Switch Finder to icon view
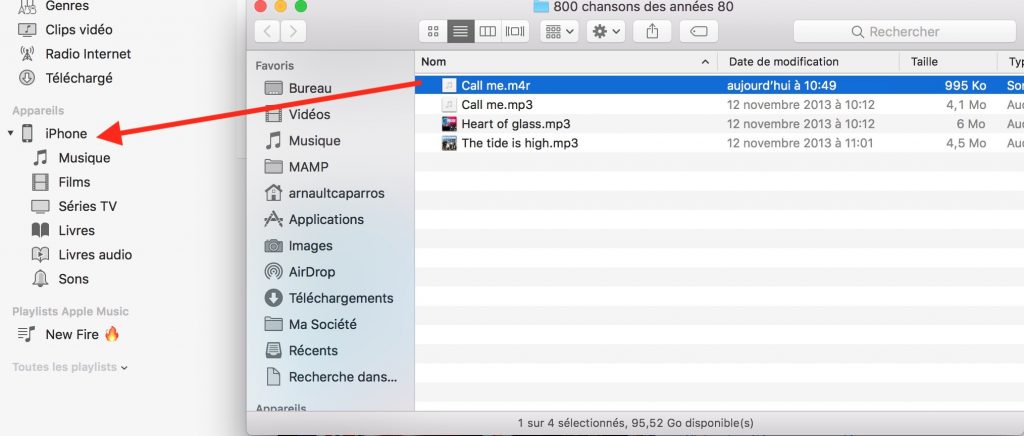Viewport: 1024px width, 436px height. 433,31
